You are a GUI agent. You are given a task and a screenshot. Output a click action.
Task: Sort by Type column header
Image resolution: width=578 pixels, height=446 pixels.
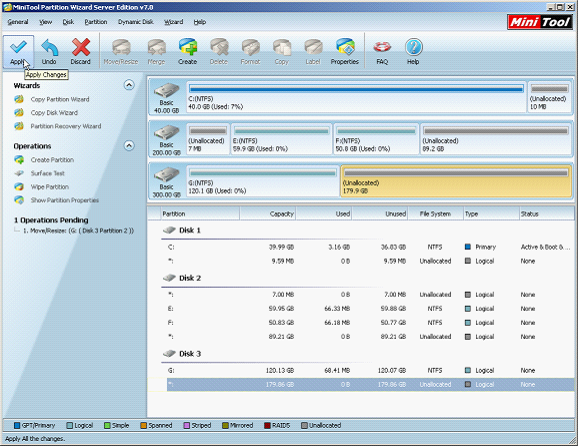coord(491,214)
